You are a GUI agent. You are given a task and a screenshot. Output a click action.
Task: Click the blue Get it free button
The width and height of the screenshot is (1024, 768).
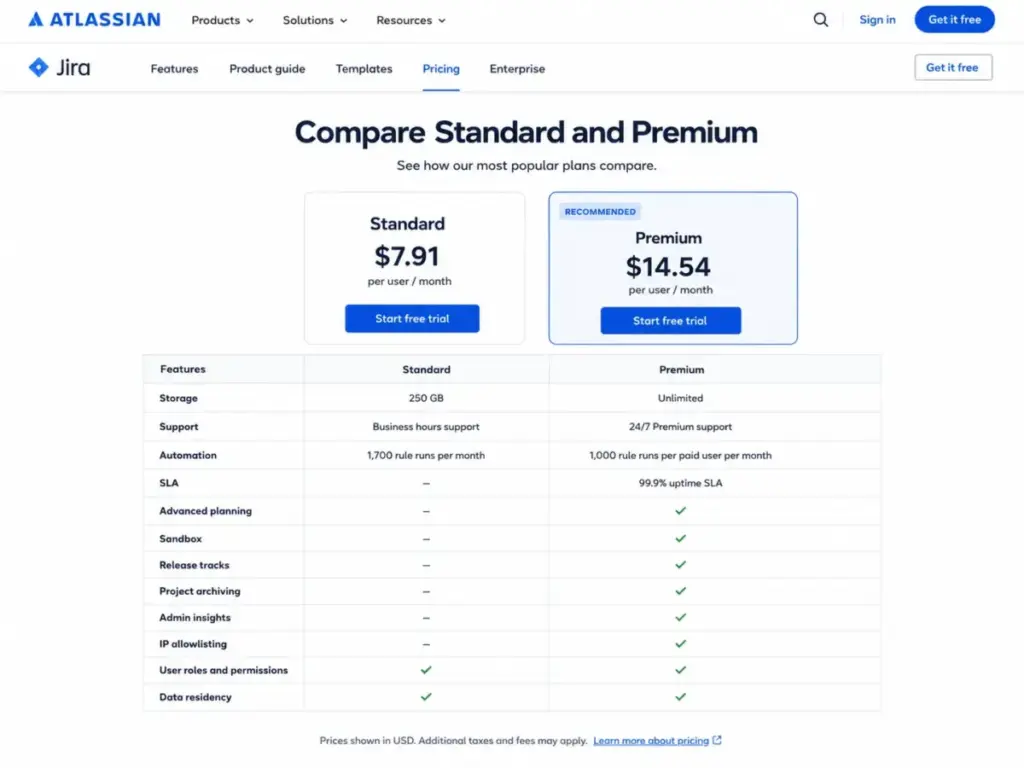[x=954, y=20]
